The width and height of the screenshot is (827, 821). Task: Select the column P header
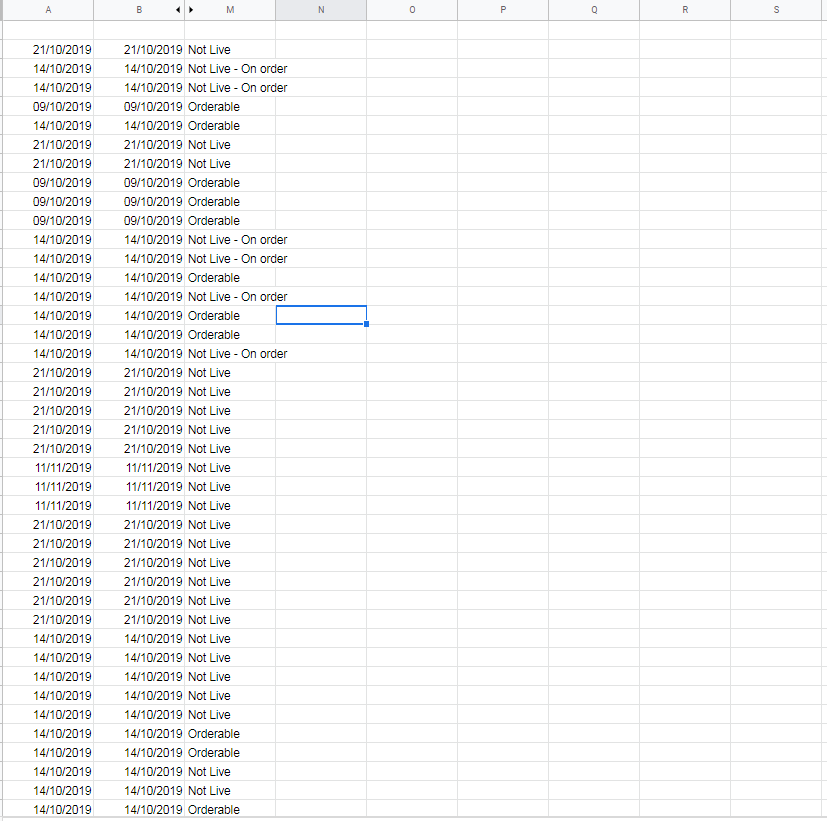tap(502, 9)
